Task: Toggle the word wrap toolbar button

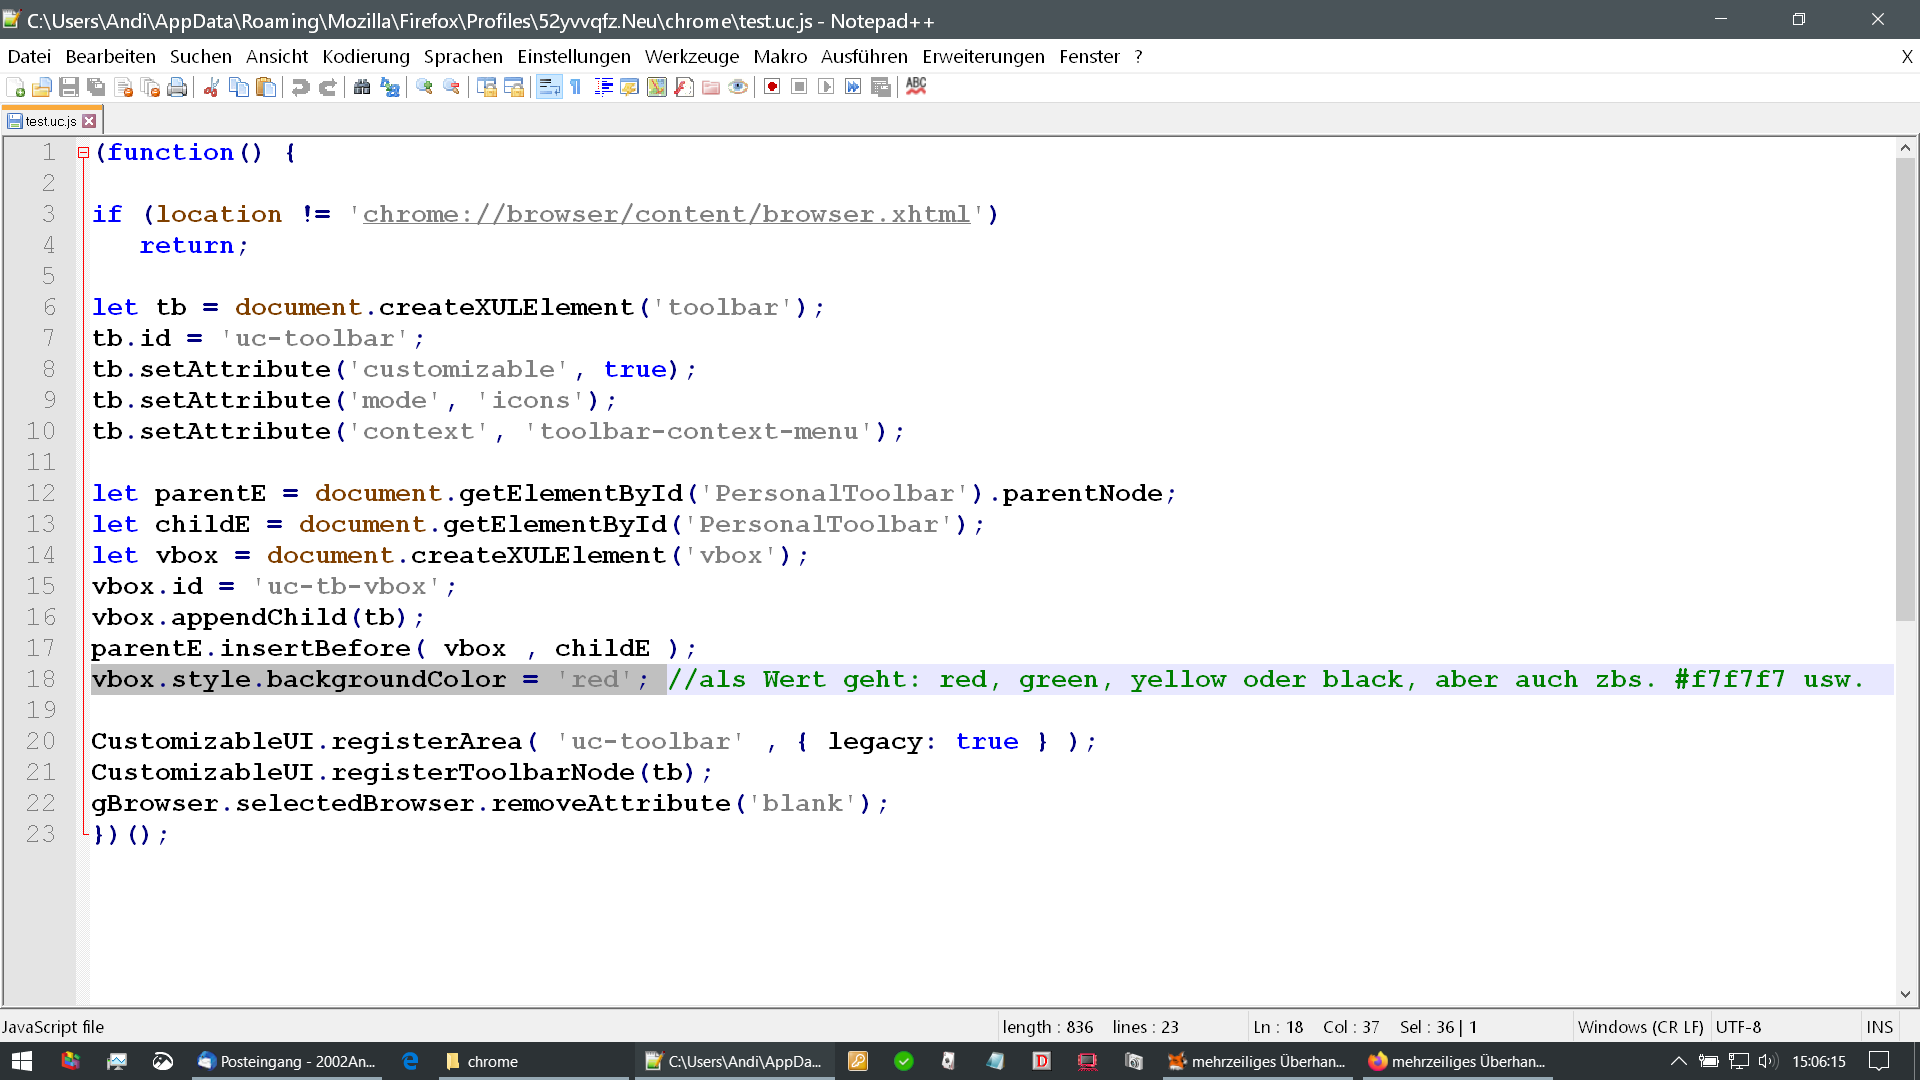Action: pyautogui.click(x=549, y=87)
